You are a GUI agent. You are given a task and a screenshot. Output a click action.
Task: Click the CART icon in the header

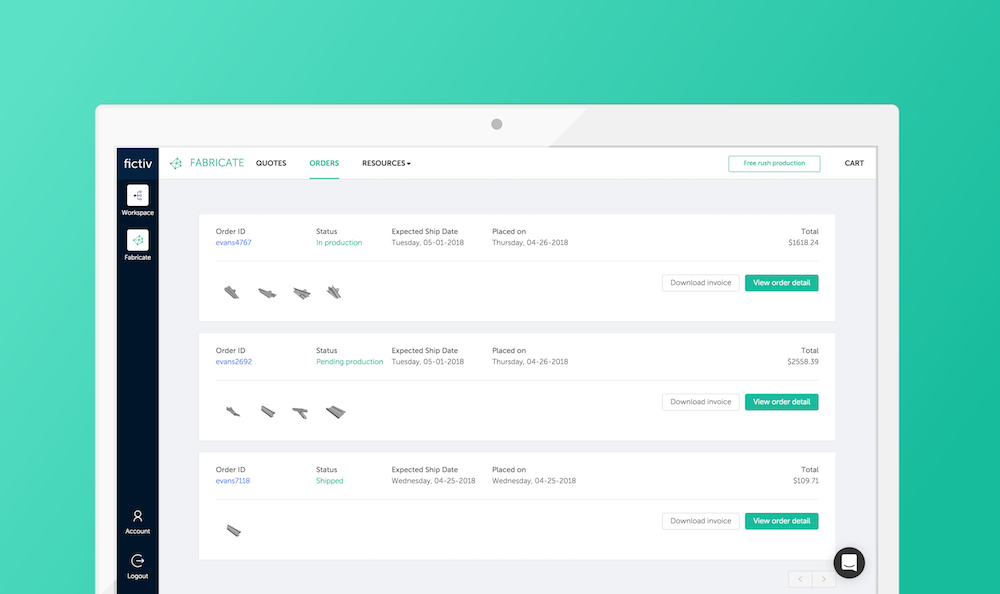click(853, 162)
